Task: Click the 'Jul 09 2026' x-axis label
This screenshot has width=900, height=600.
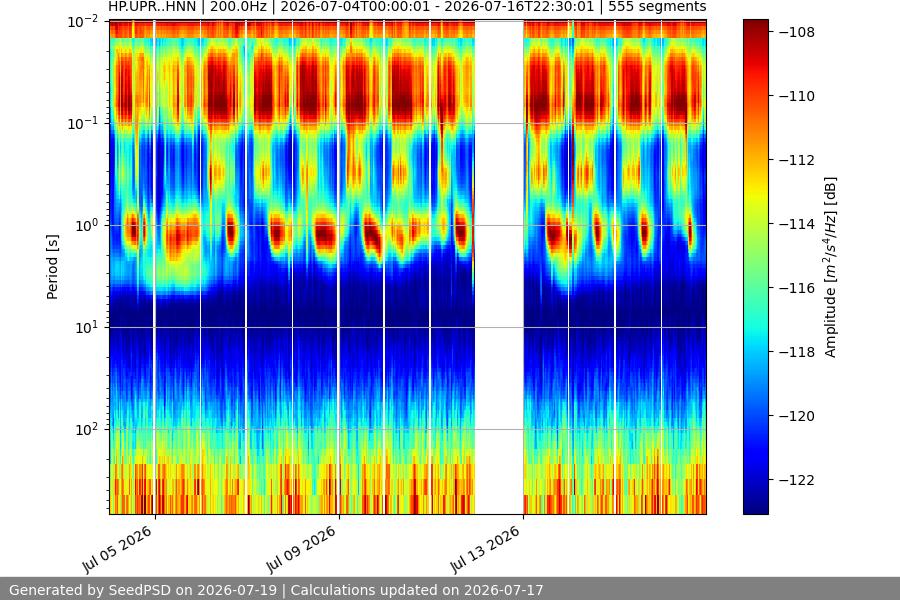Action: [x=301, y=549]
